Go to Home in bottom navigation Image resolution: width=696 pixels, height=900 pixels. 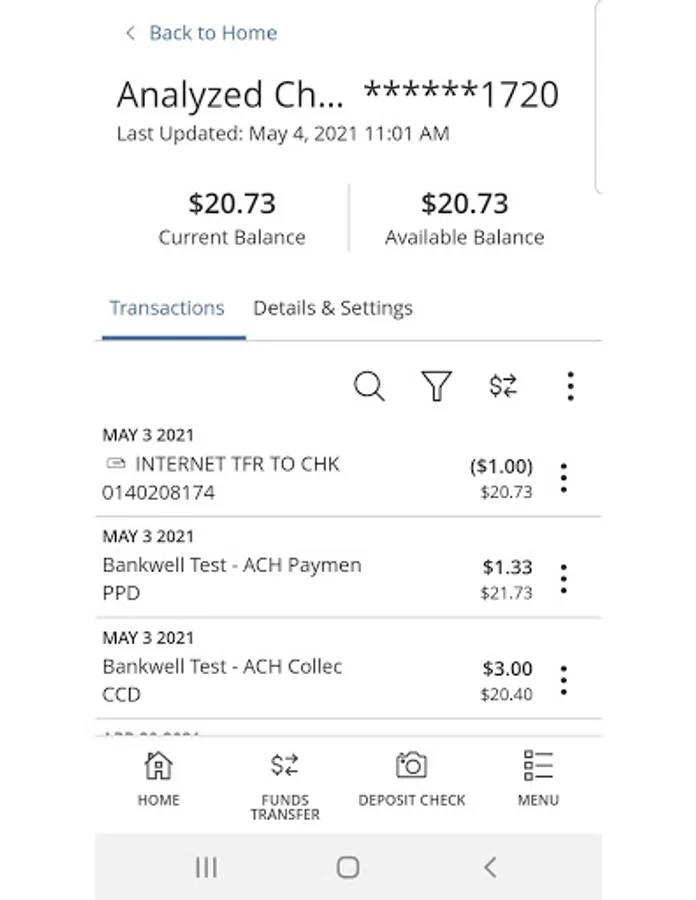coord(158,778)
